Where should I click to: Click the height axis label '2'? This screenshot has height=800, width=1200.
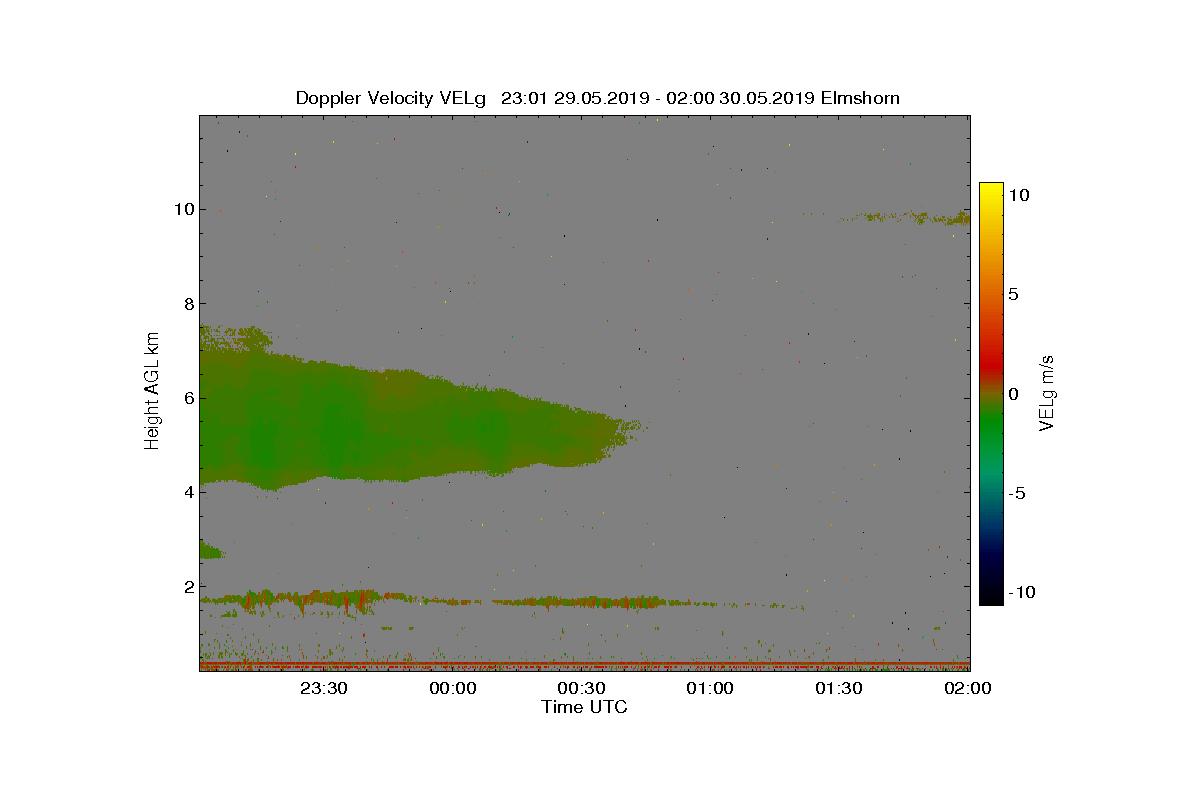click(x=189, y=586)
